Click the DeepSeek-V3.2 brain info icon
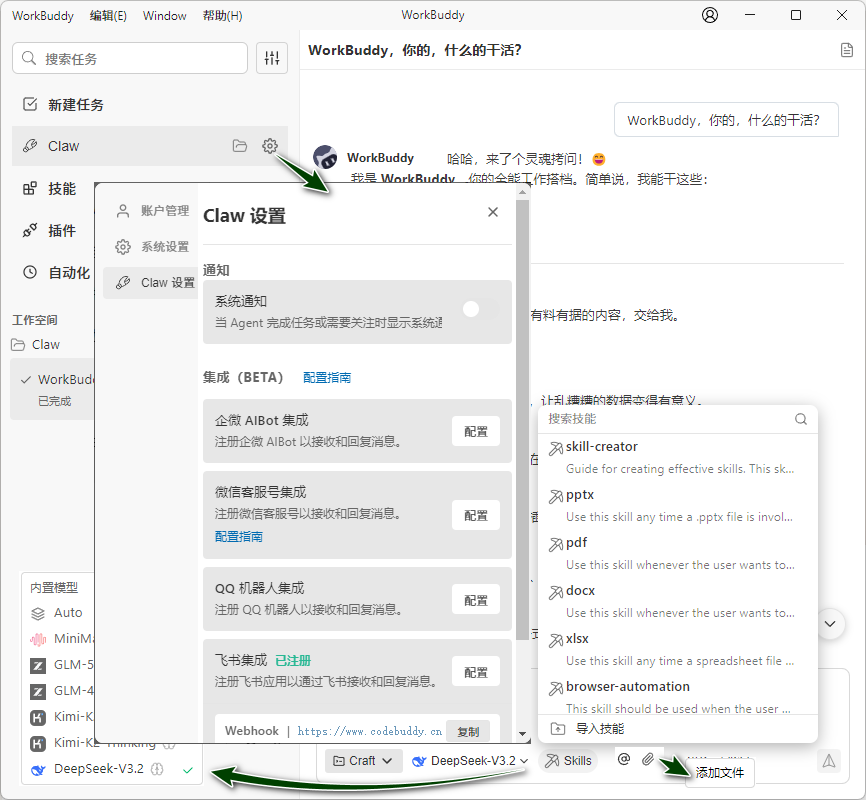This screenshot has height=800, width=866. coord(157,769)
